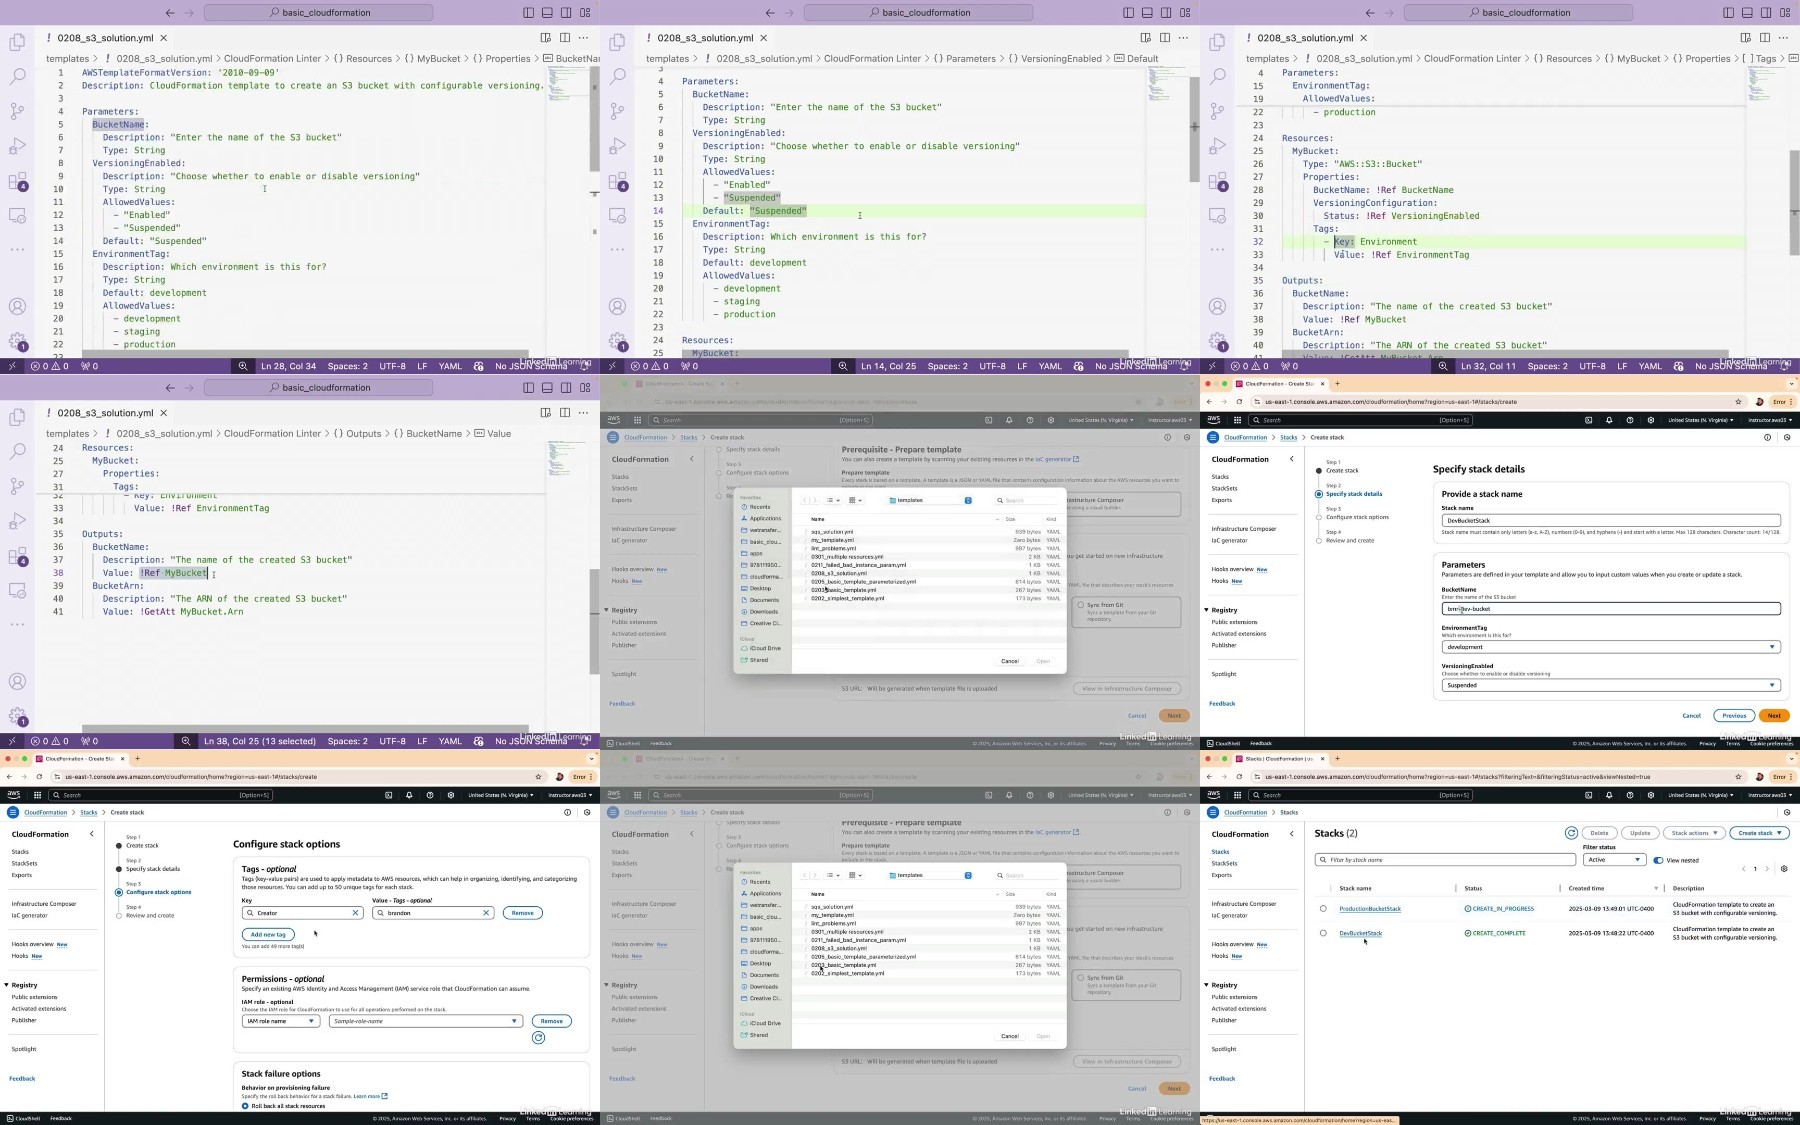Expand the Filter status Active dropdown
Viewport: 1800px width, 1125px height.
coord(1614,860)
